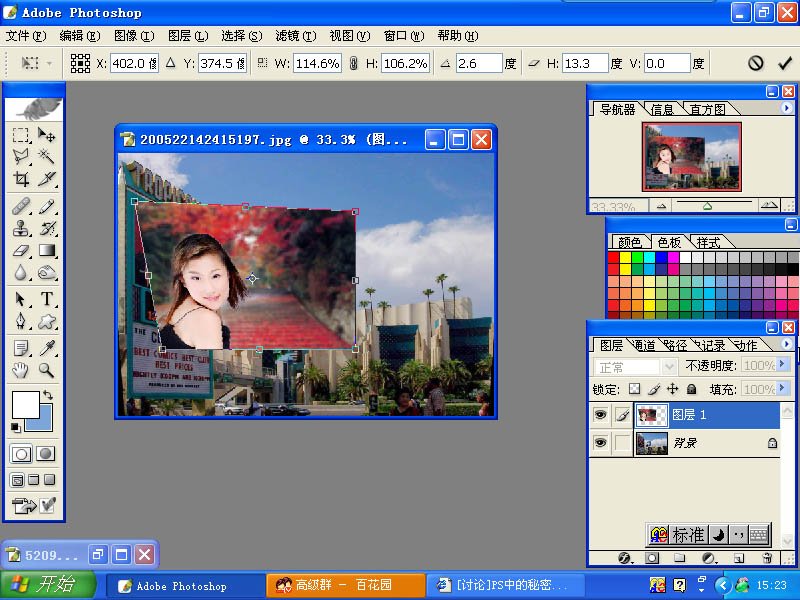
Task: Click the 开始 Start button
Action: [x=48, y=586]
